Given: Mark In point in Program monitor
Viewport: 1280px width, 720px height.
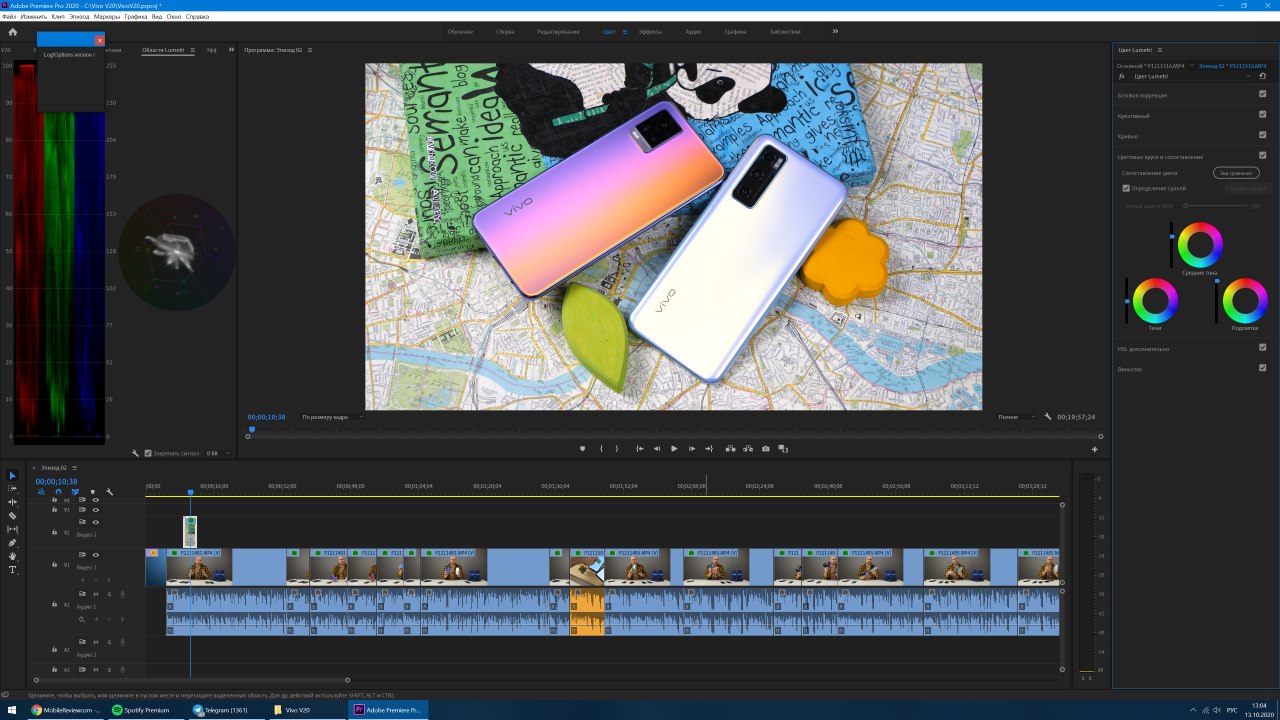Looking at the screenshot, I should tap(601, 449).
